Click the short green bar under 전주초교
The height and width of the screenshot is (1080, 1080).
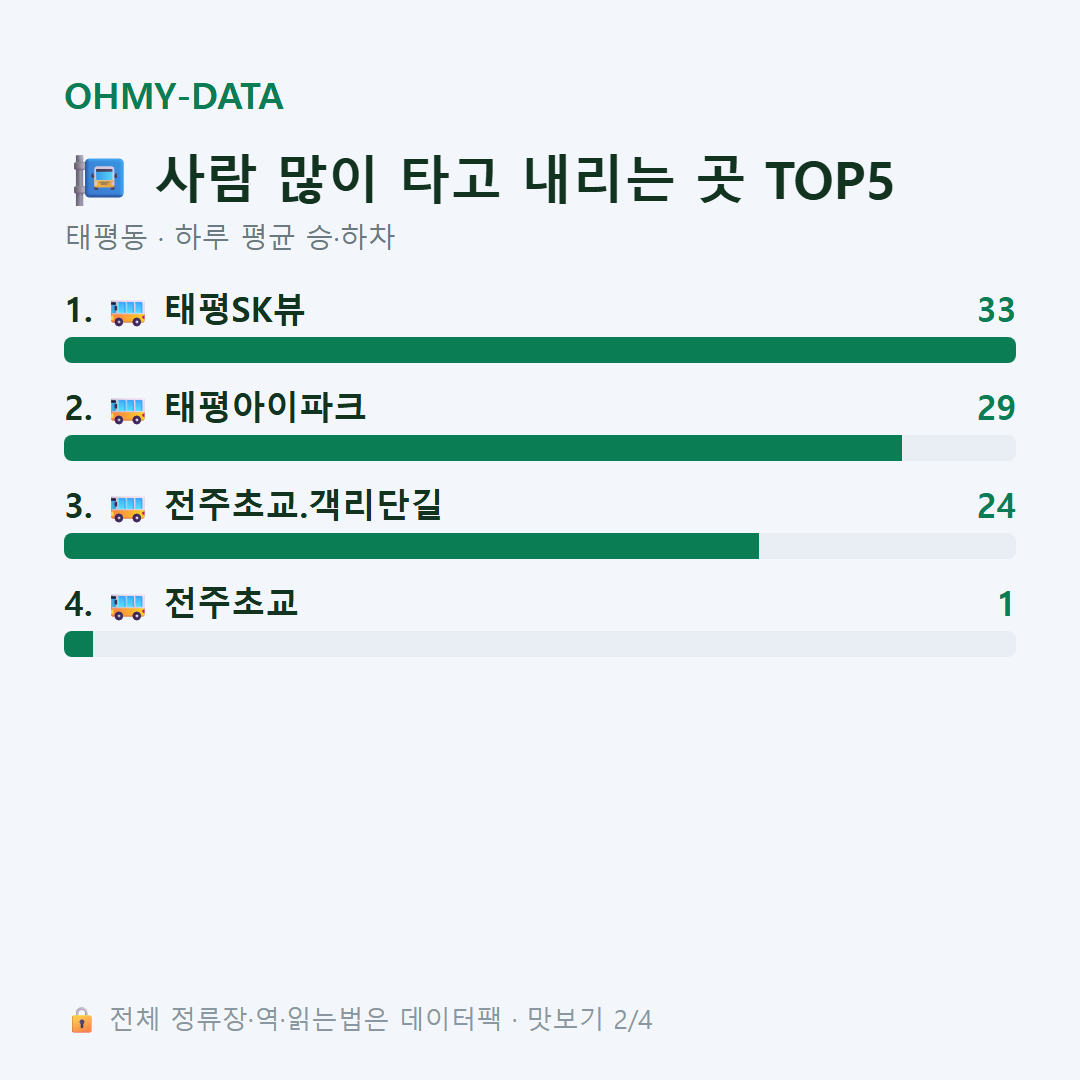pyautogui.click(x=79, y=644)
